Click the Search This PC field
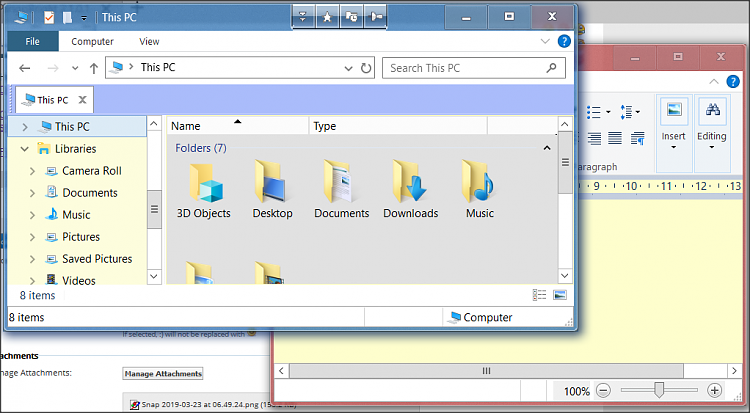750x413 pixels. pos(474,68)
